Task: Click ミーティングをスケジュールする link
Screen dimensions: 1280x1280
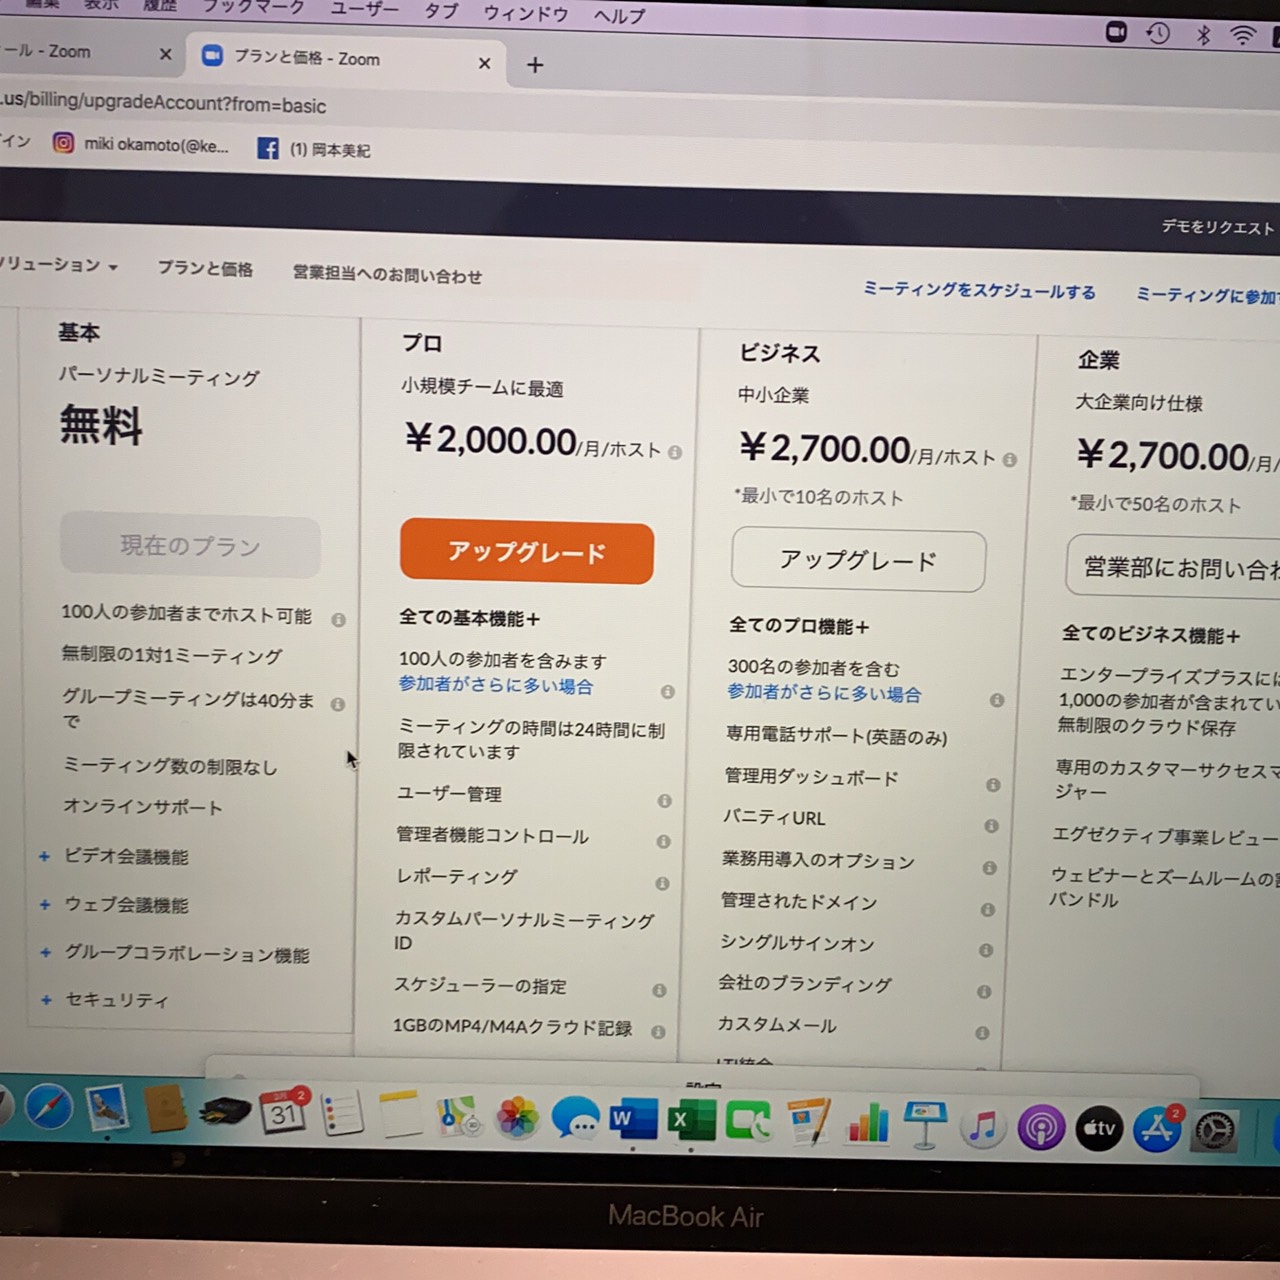Action: [x=979, y=291]
